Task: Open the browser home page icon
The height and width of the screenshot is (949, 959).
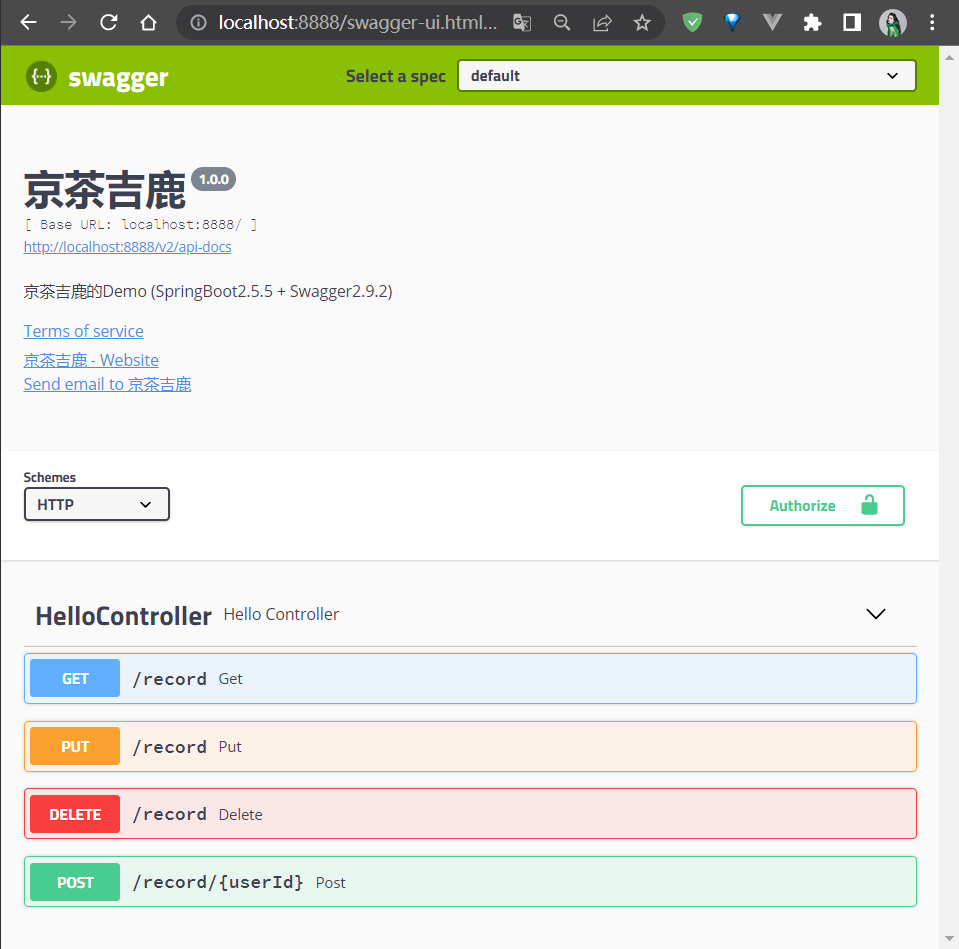Action: click(x=148, y=23)
